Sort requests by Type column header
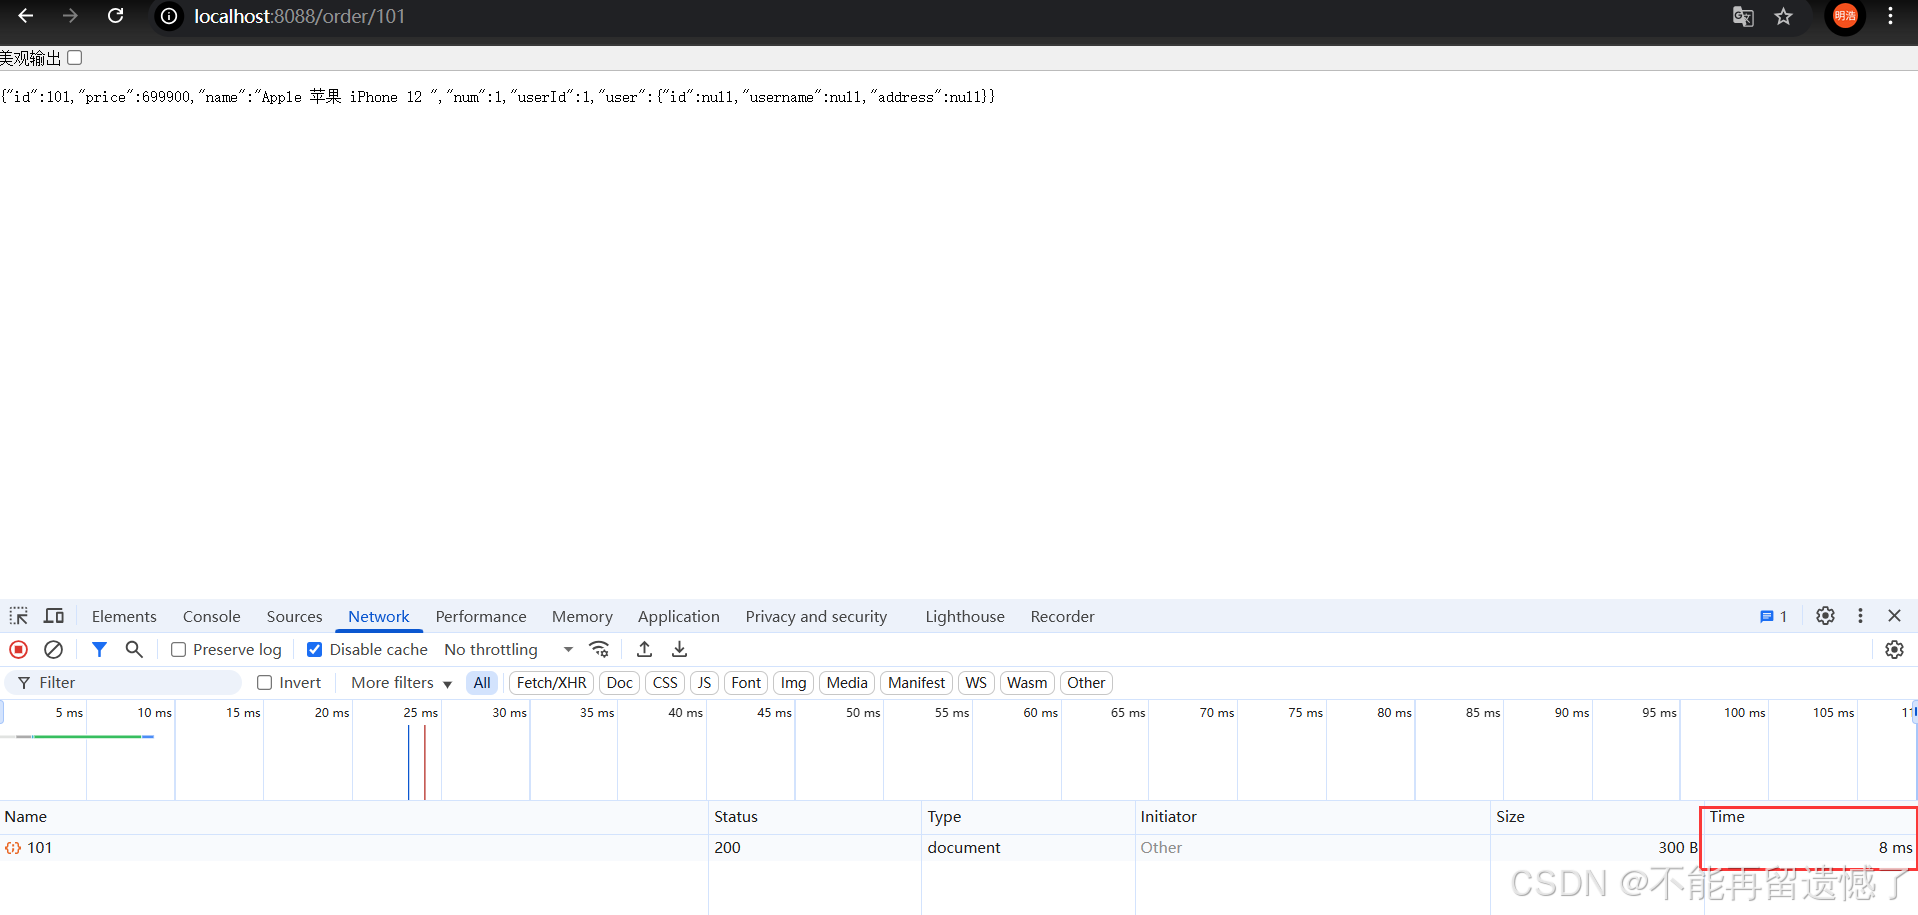The width and height of the screenshot is (1918, 915). pos(1028,817)
